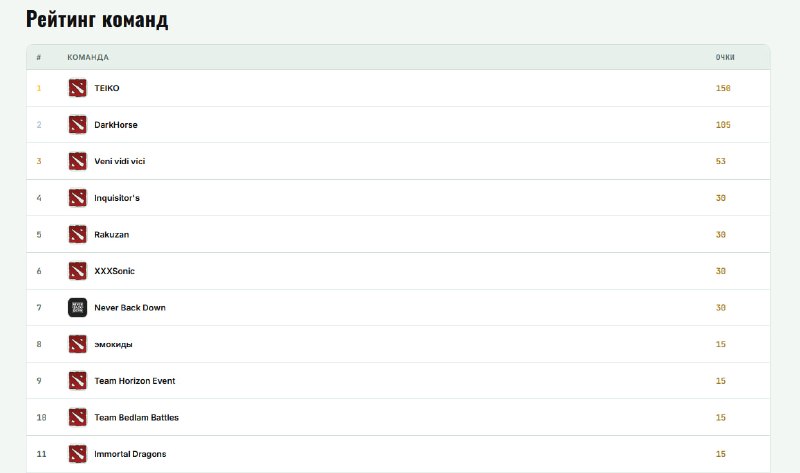Viewport: 800px width, 473px height.
Task: Click Team Horizon Event logo icon
Action: 78,381
